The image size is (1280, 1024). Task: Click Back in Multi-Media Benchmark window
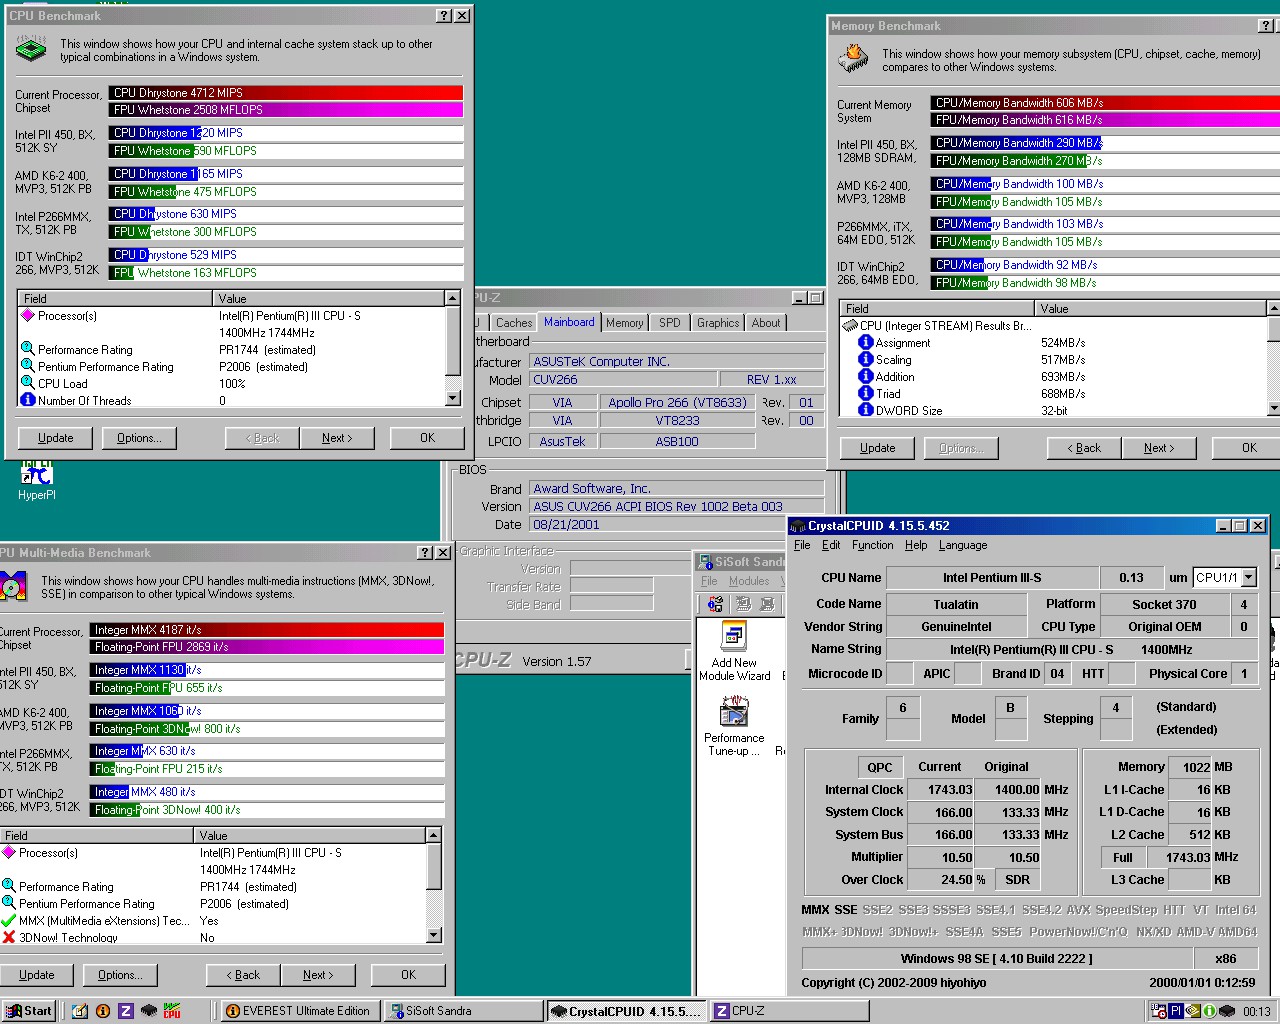coord(243,975)
